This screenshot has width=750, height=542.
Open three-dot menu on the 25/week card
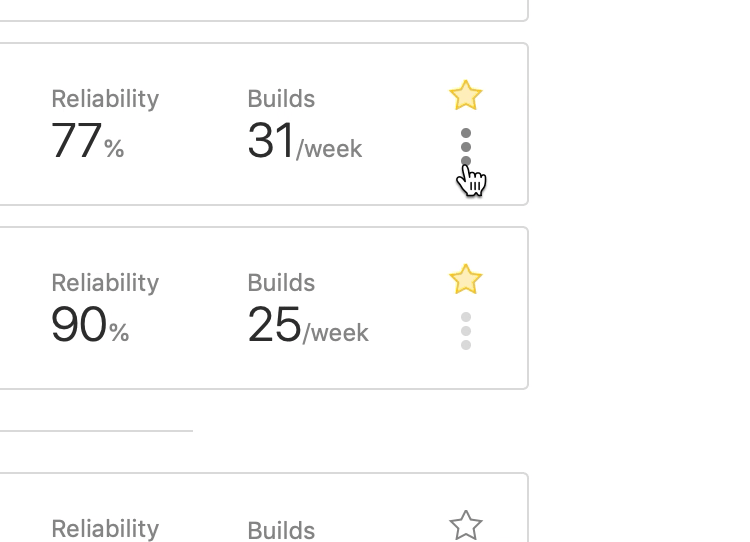coord(466,331)
